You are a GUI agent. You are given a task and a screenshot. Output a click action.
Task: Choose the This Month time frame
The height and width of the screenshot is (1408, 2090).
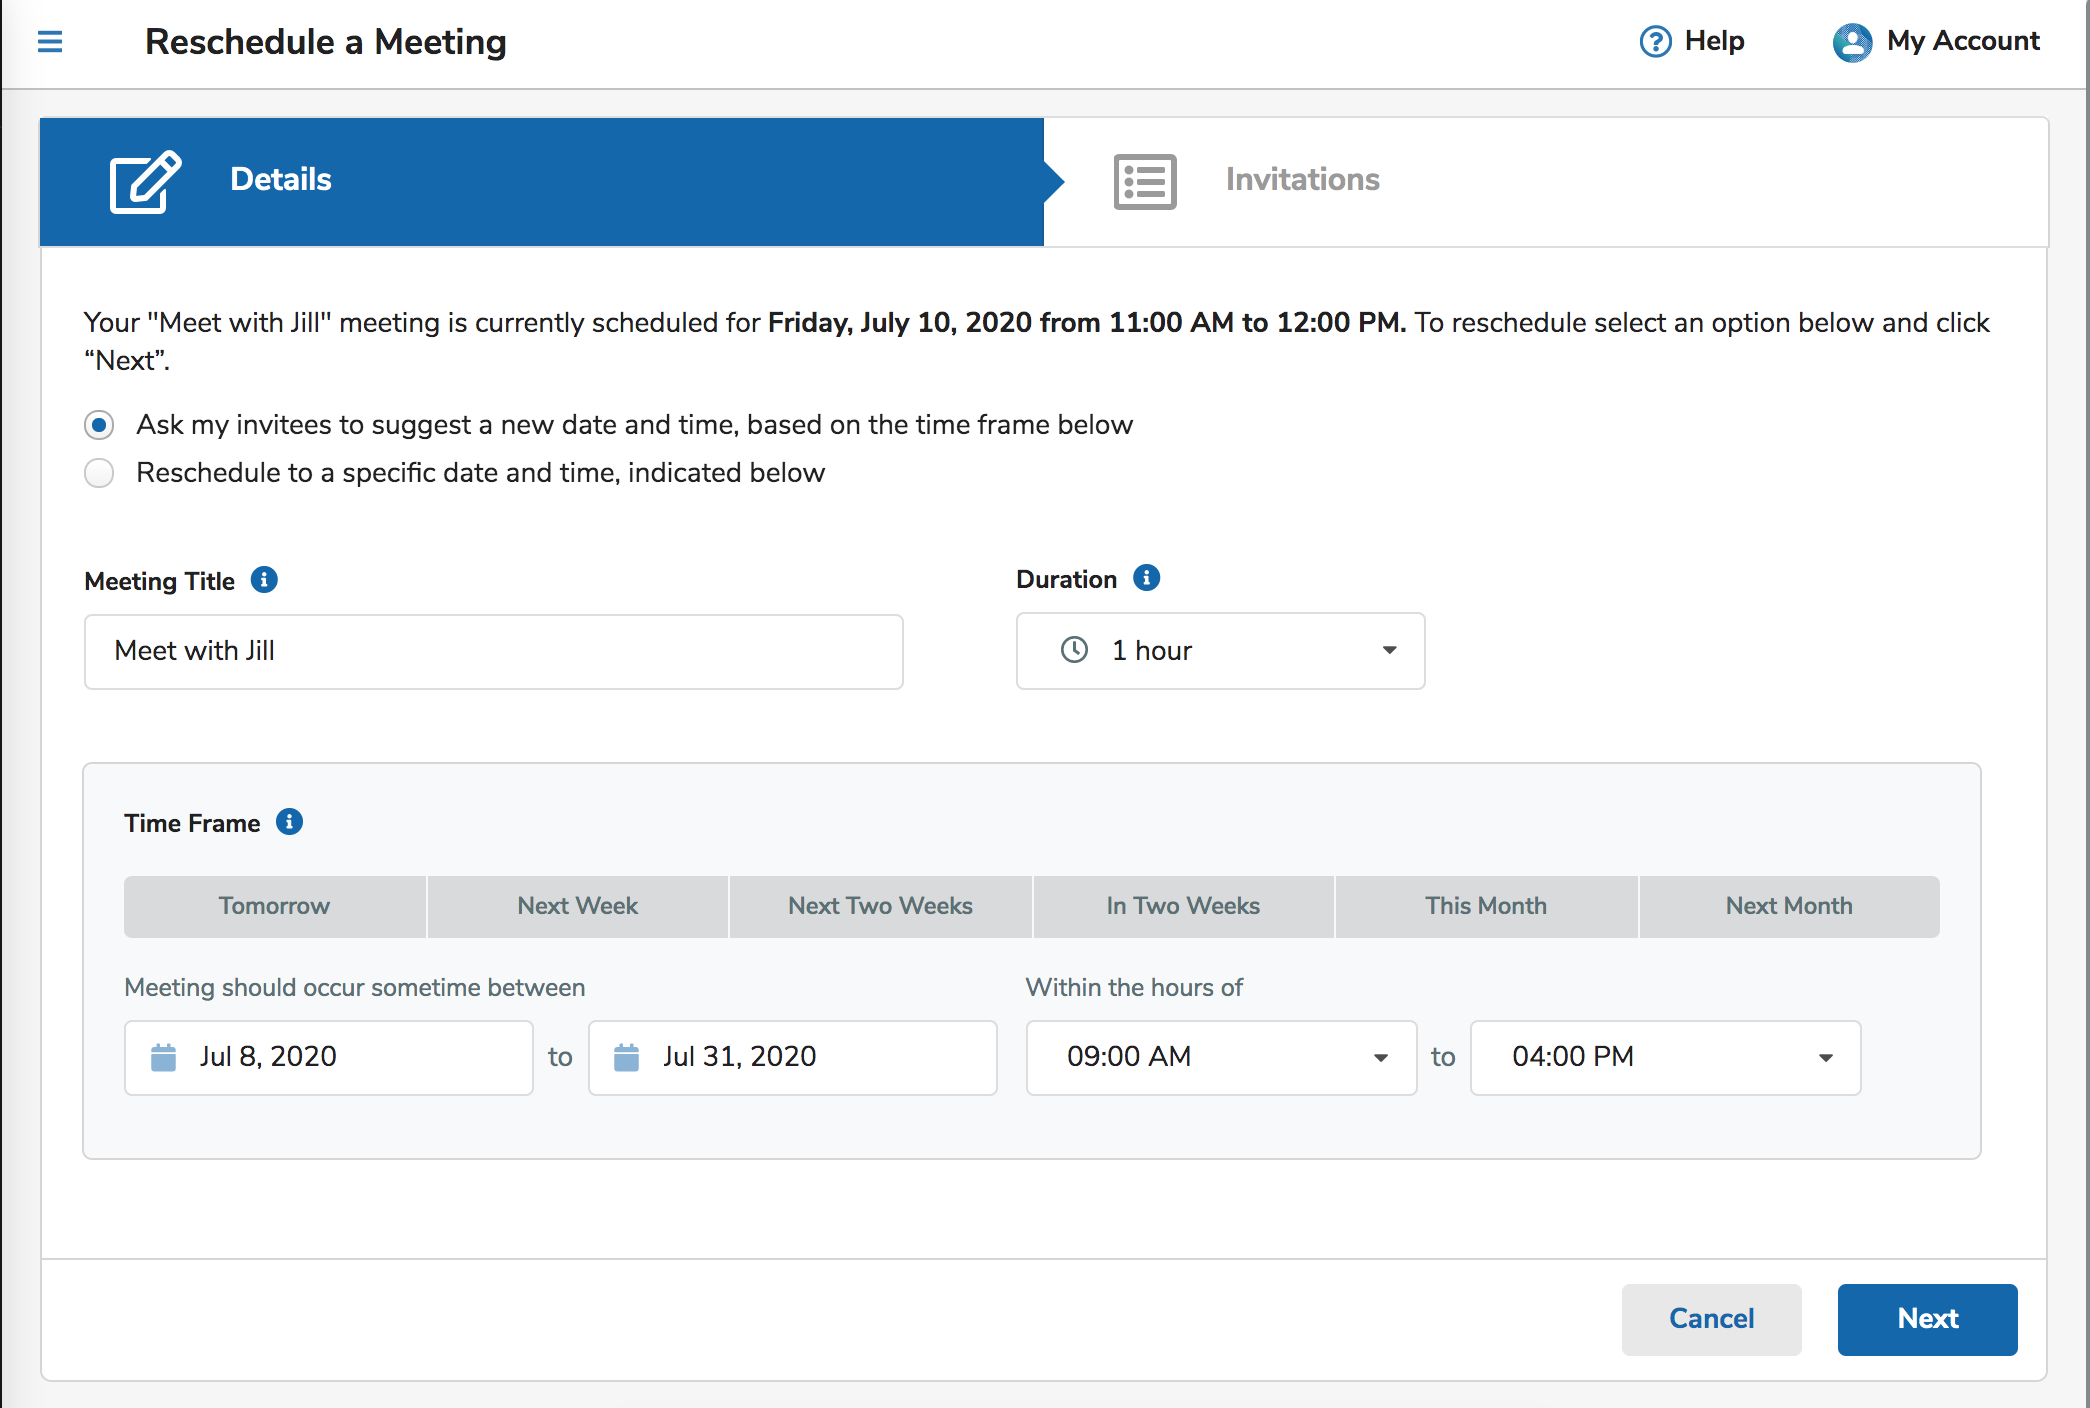pos(1487,906)
